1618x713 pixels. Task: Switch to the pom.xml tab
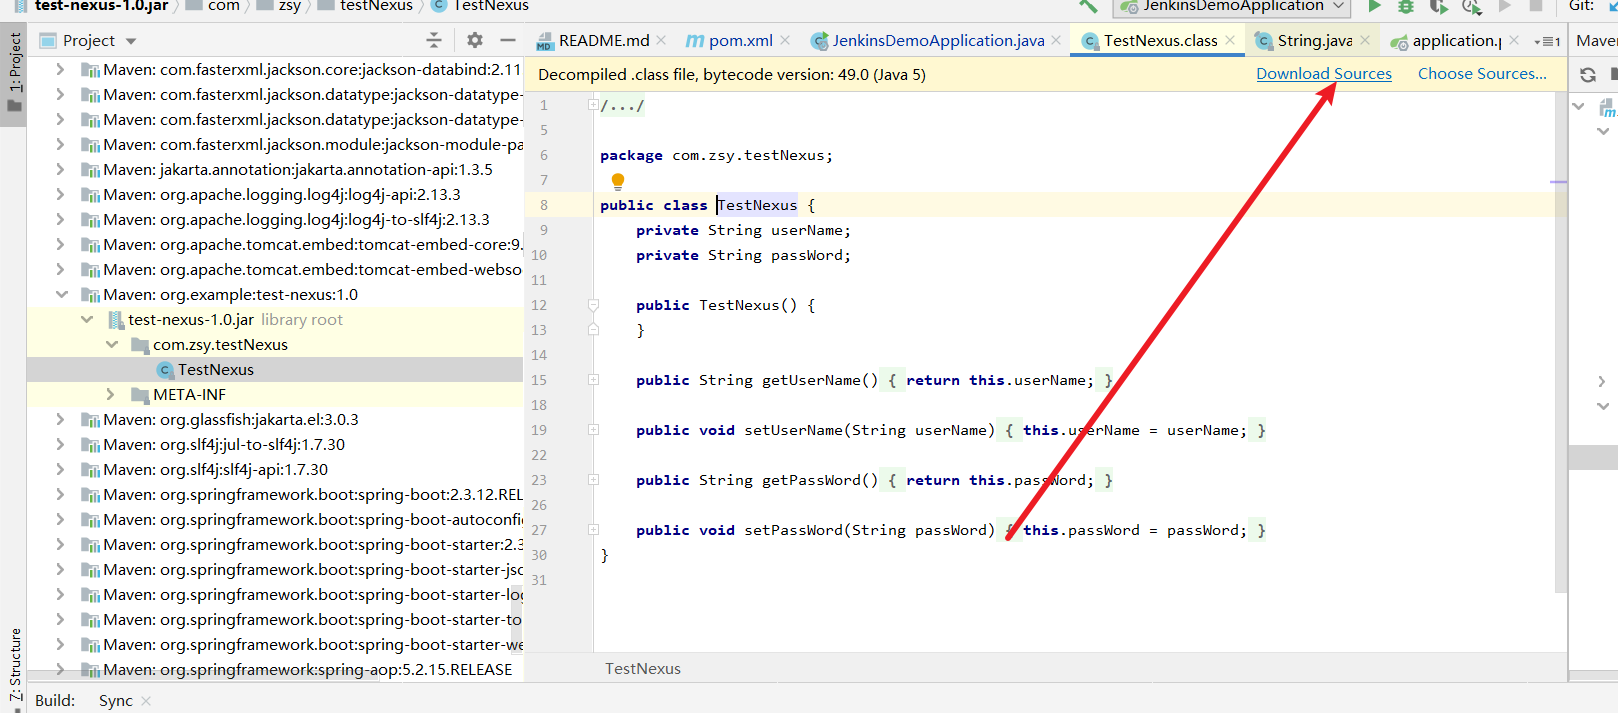(x=739, y=40)
